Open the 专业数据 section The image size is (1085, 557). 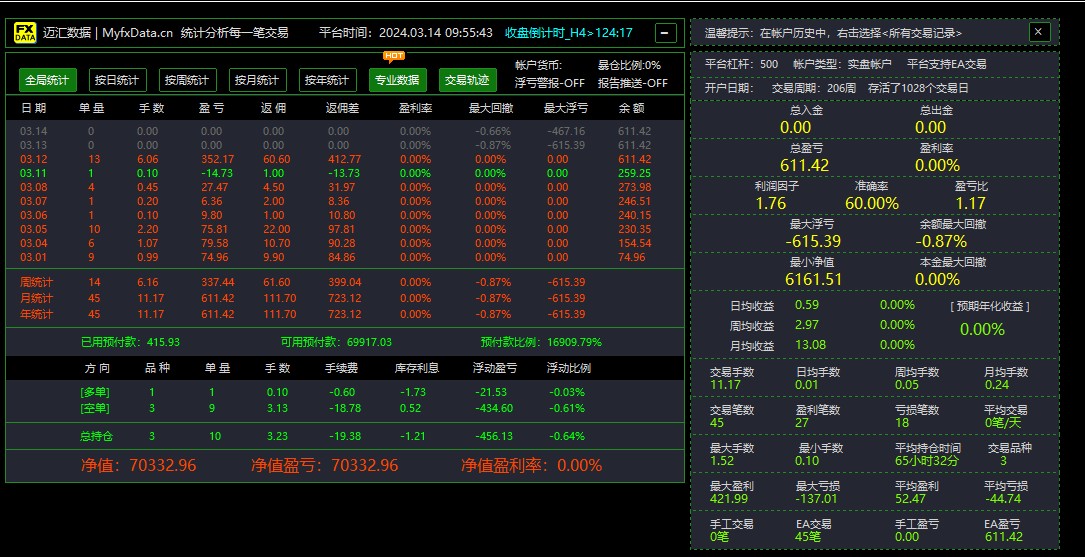(397, 80)
